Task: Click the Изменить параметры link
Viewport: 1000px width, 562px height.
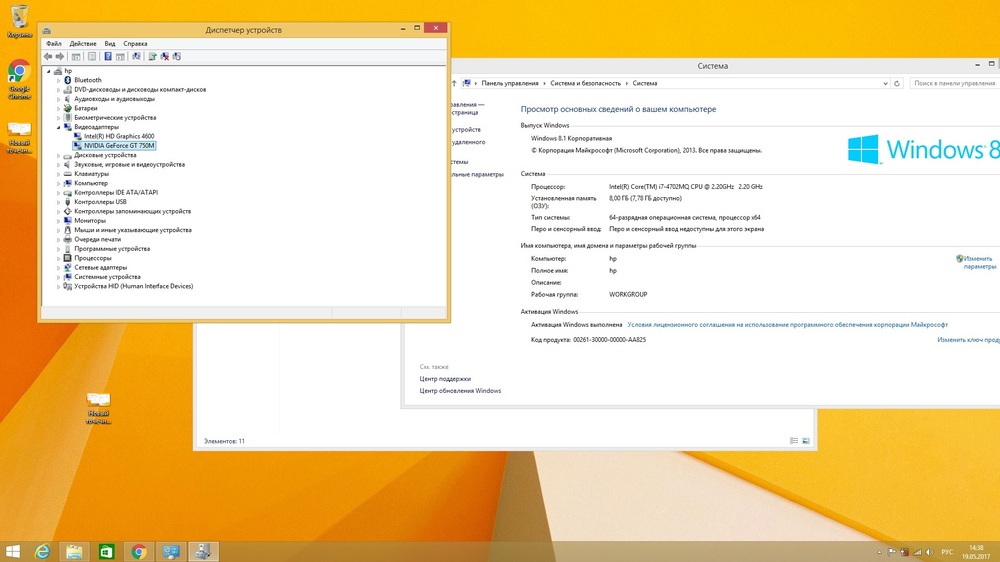Action: pyautogui.click(x=977, y=262)
